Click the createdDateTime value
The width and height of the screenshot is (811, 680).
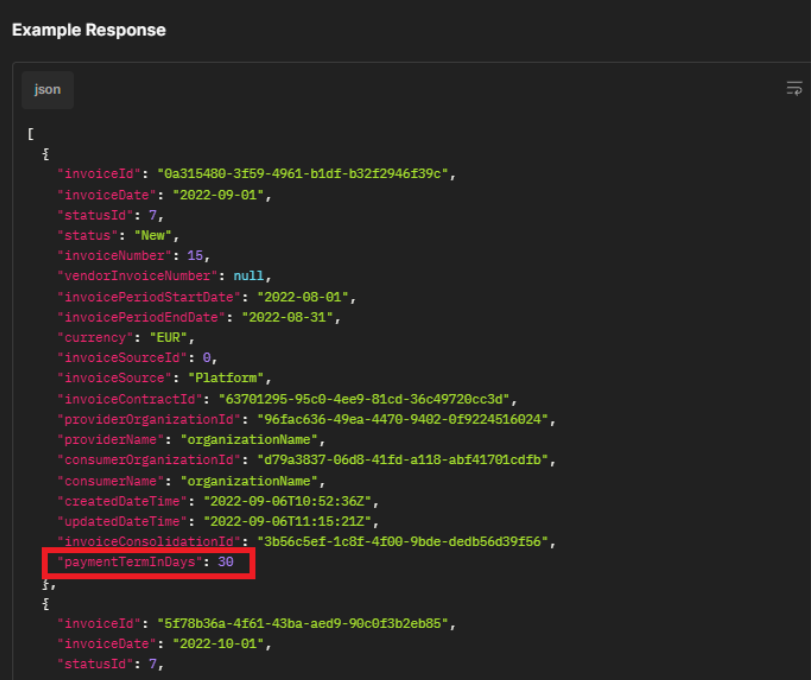click(x=288, y=501)
